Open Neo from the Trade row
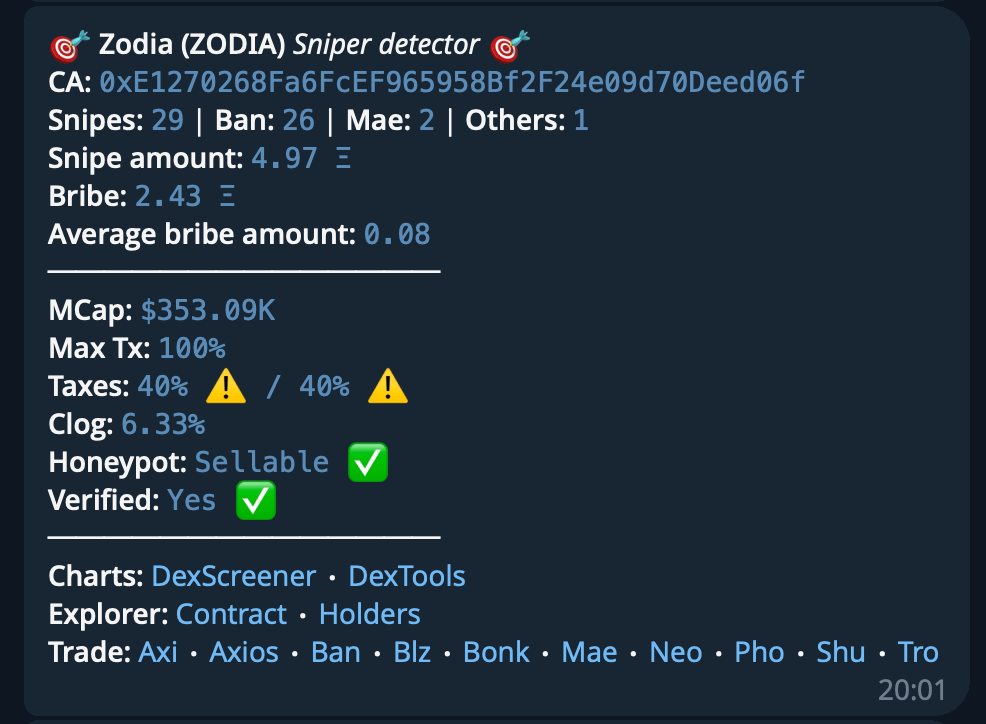 [675, 651]
